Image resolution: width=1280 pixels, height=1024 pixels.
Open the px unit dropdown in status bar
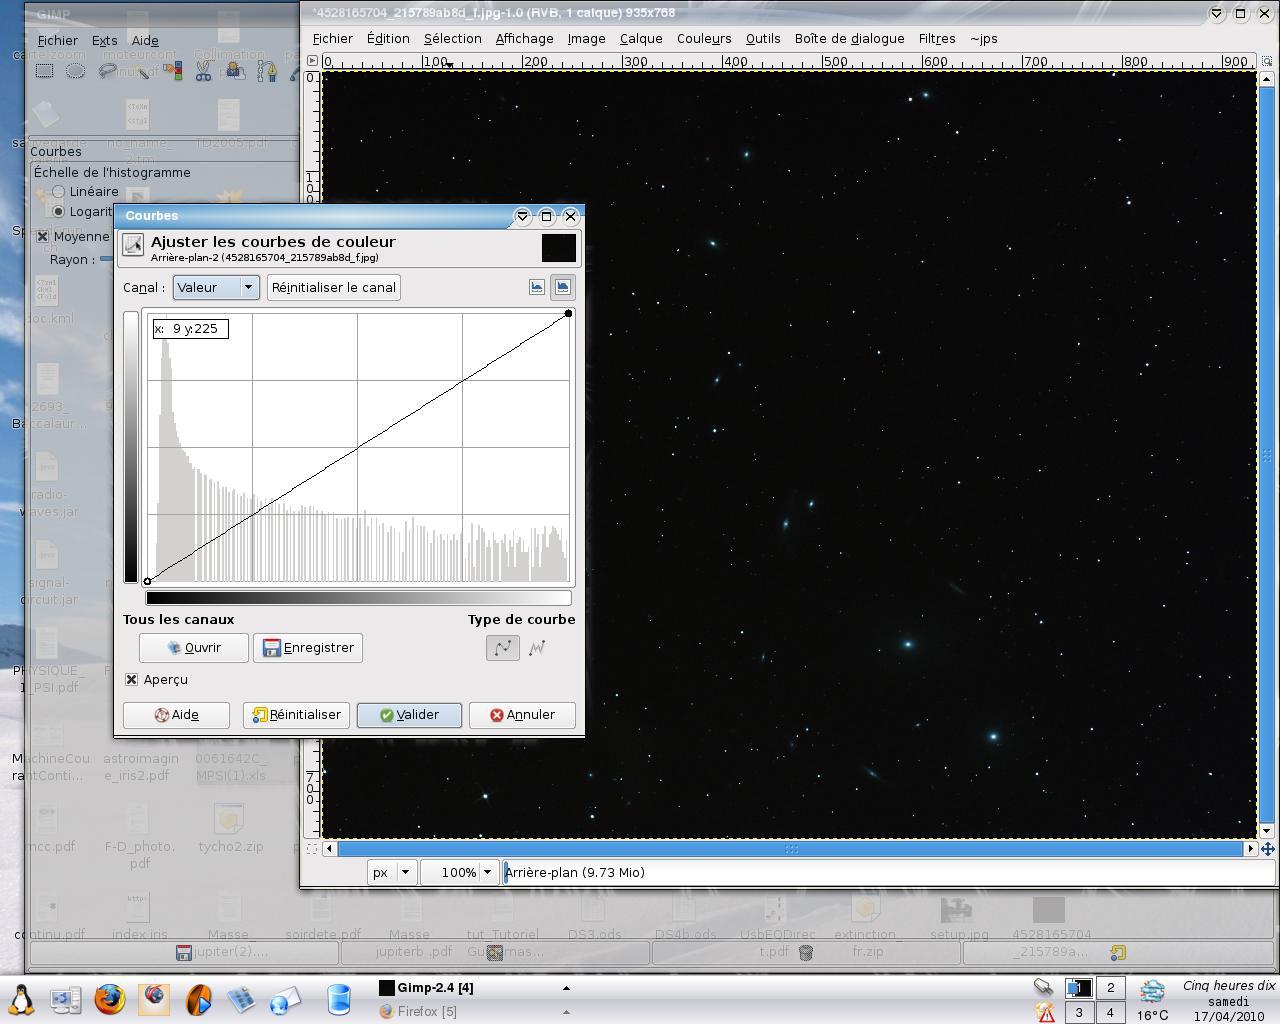pos(391,872)
